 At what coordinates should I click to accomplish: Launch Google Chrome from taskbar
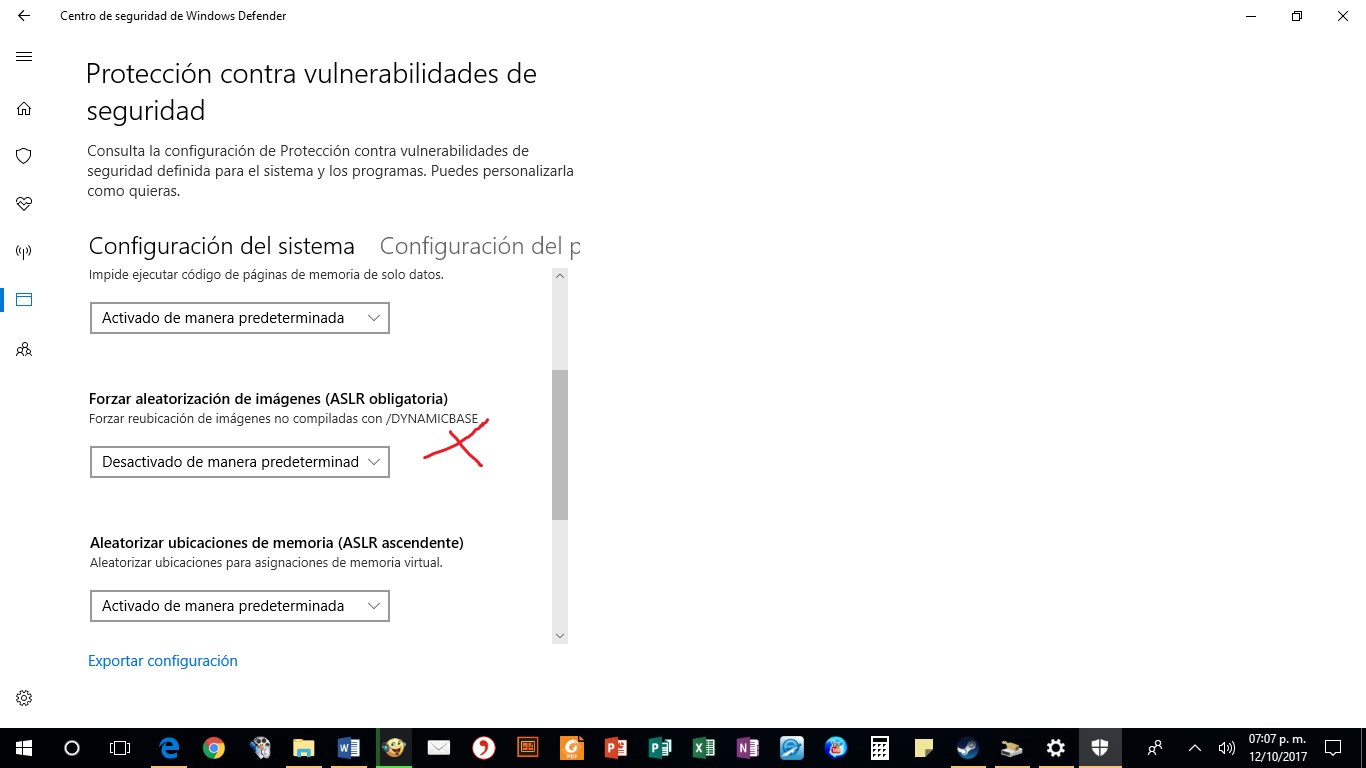coord(213,748)
